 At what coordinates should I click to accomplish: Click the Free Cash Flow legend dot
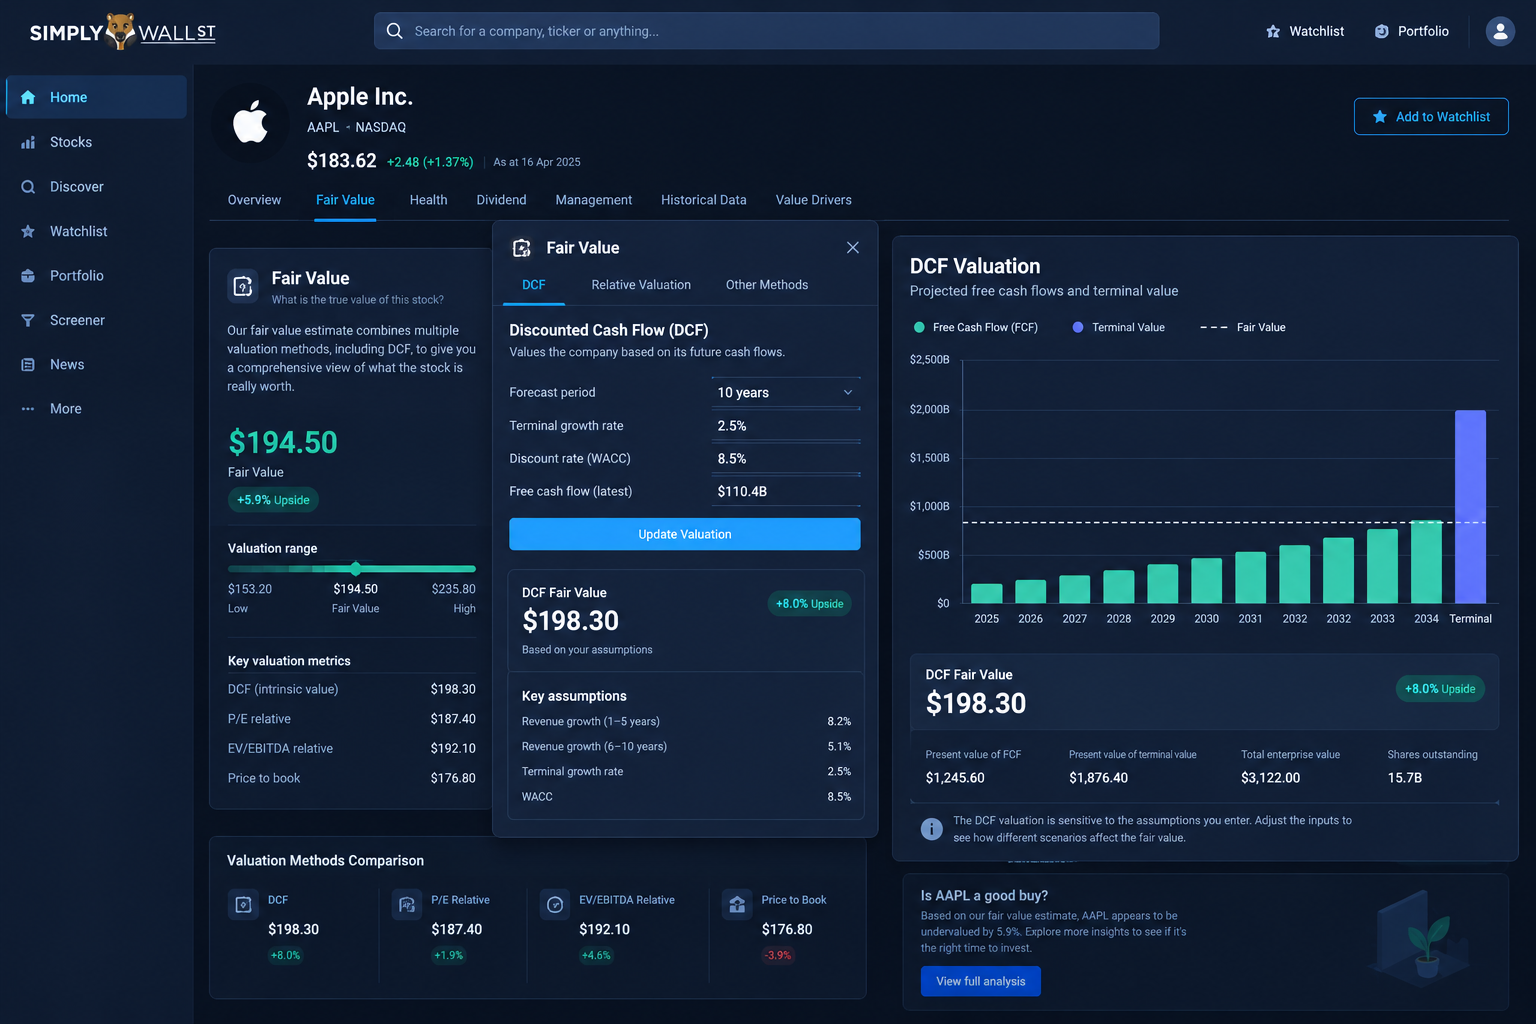pos(919,327)
